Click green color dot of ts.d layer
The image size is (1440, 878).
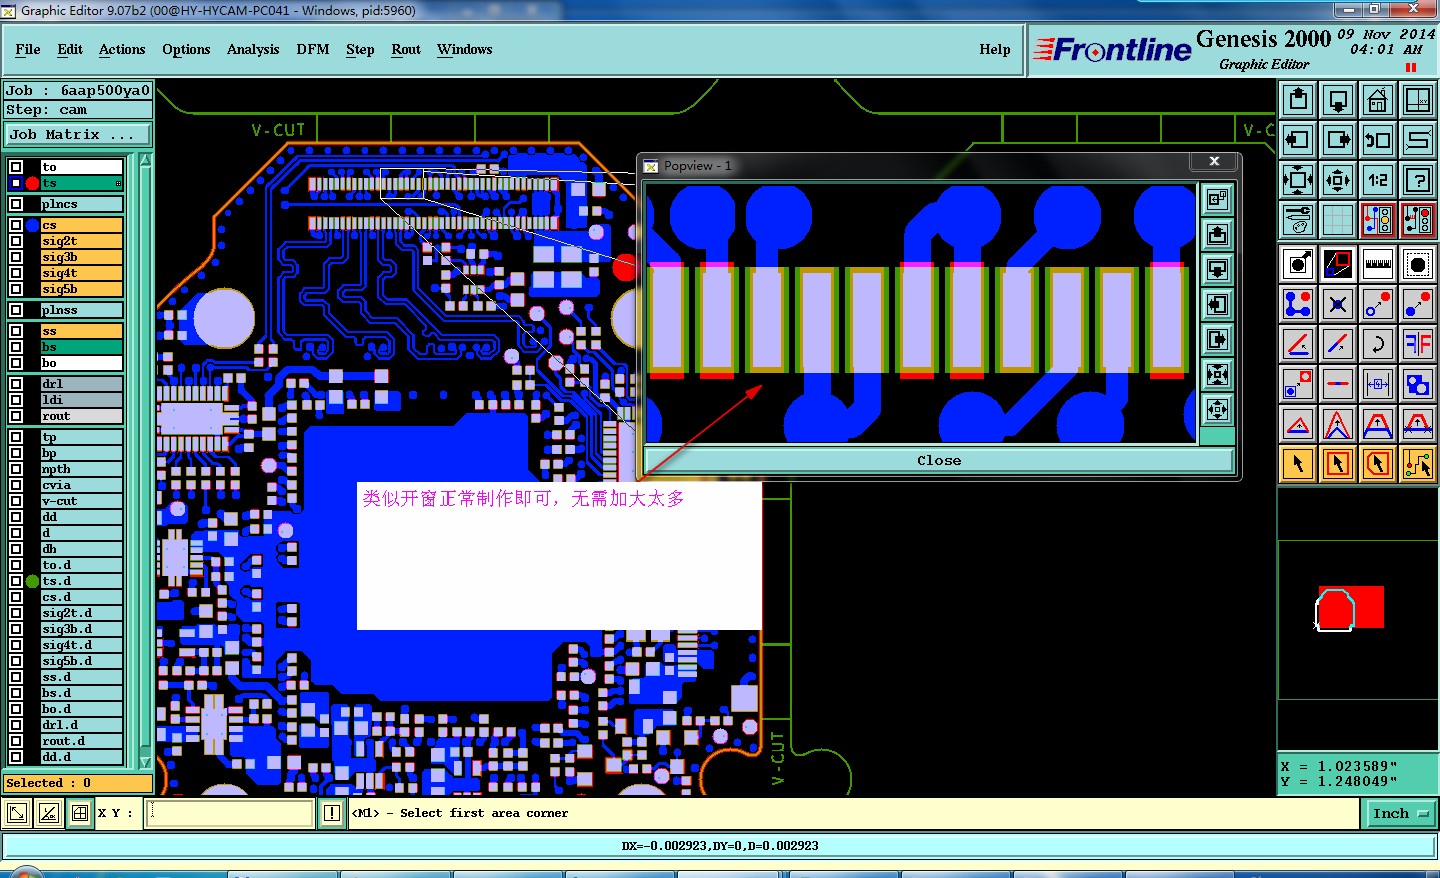[32, 581]
